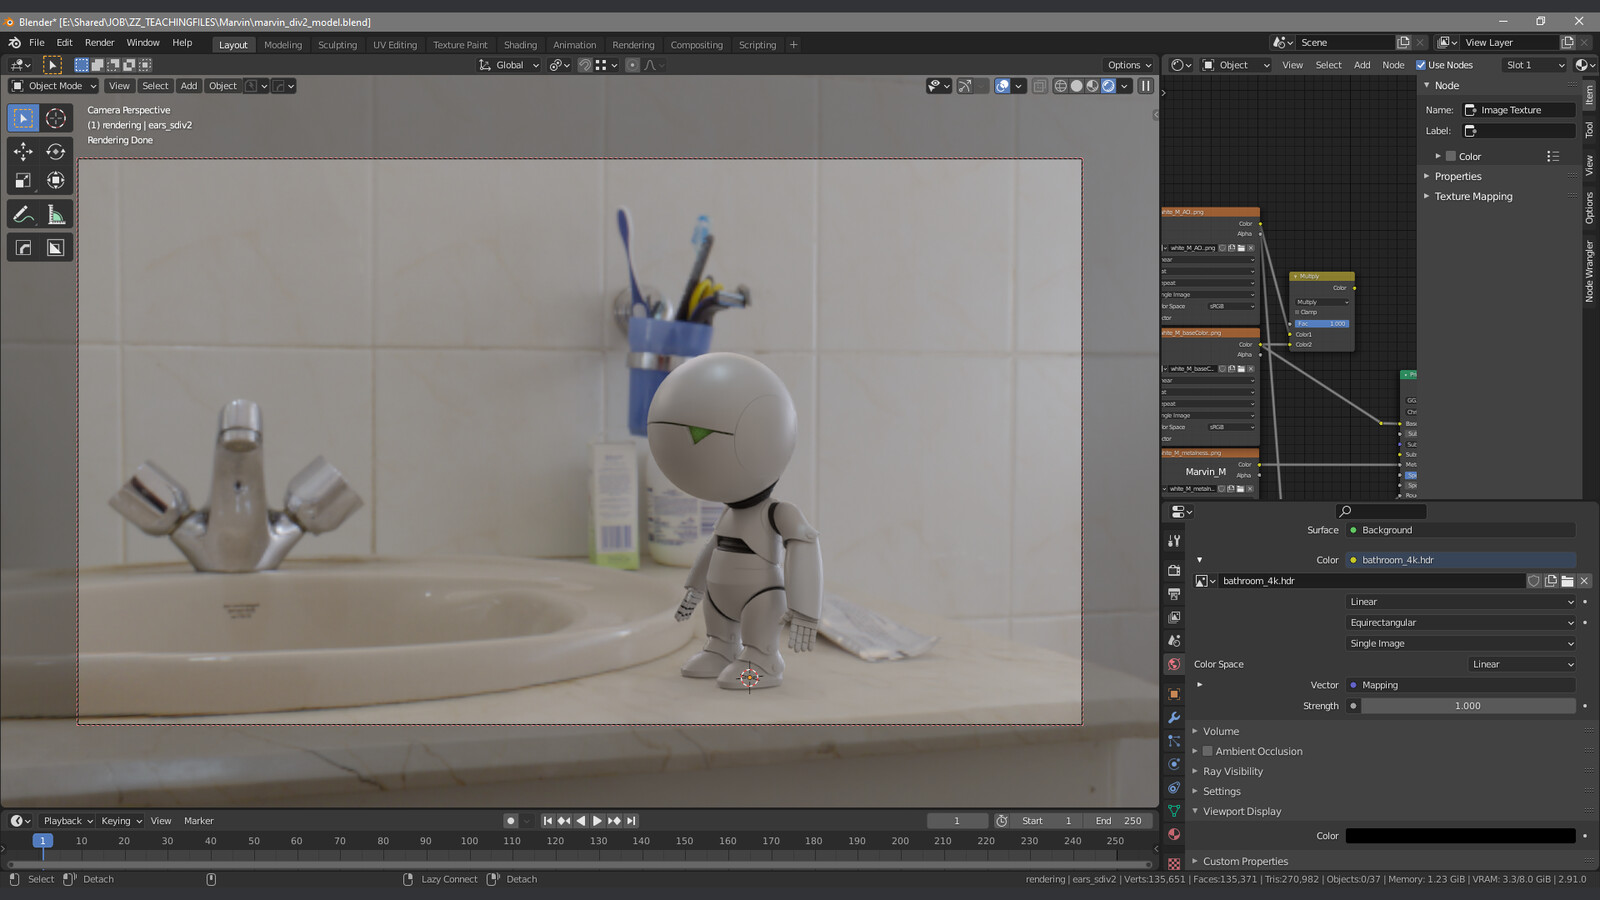Select the Measure tool
1600x900 pixels.
coord(56,215)
